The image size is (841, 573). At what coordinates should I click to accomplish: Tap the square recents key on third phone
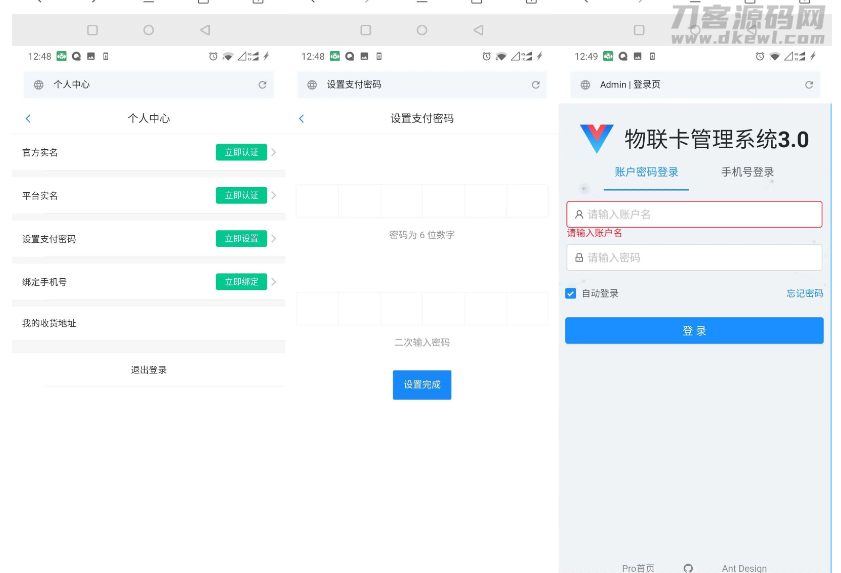[x=639, y=30]
